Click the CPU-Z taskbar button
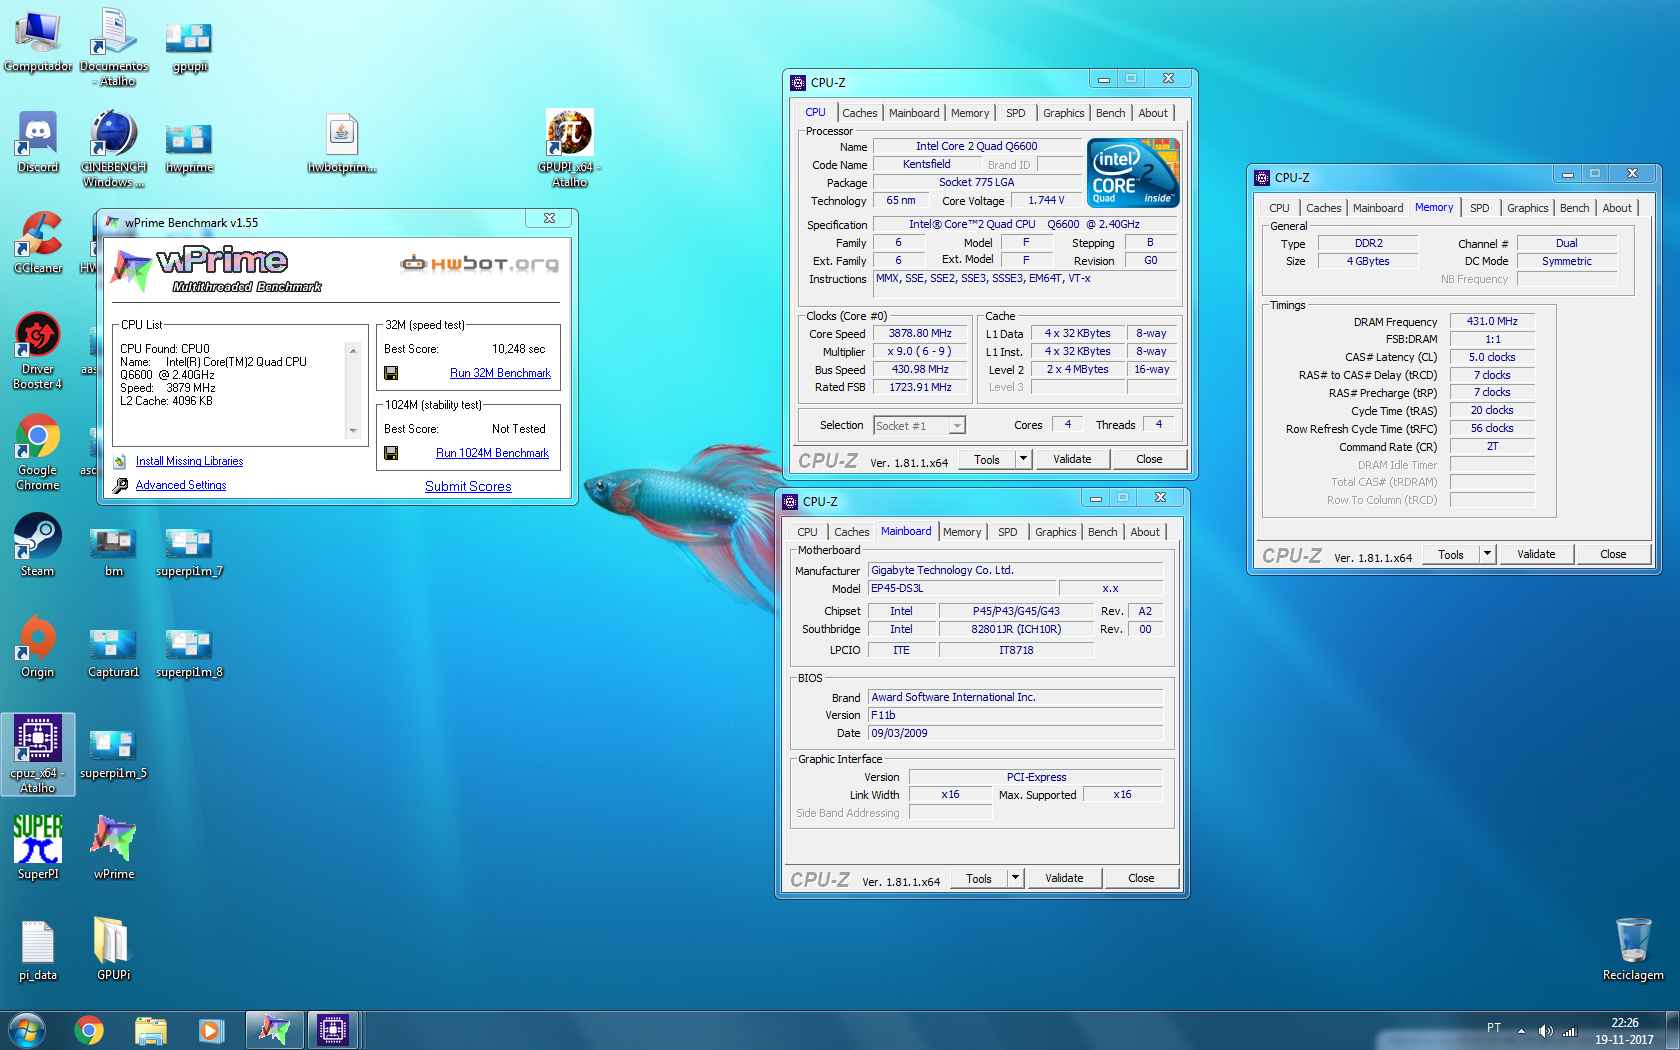This screenshot has width=1680, height=1050. [x=333, y=1030]
